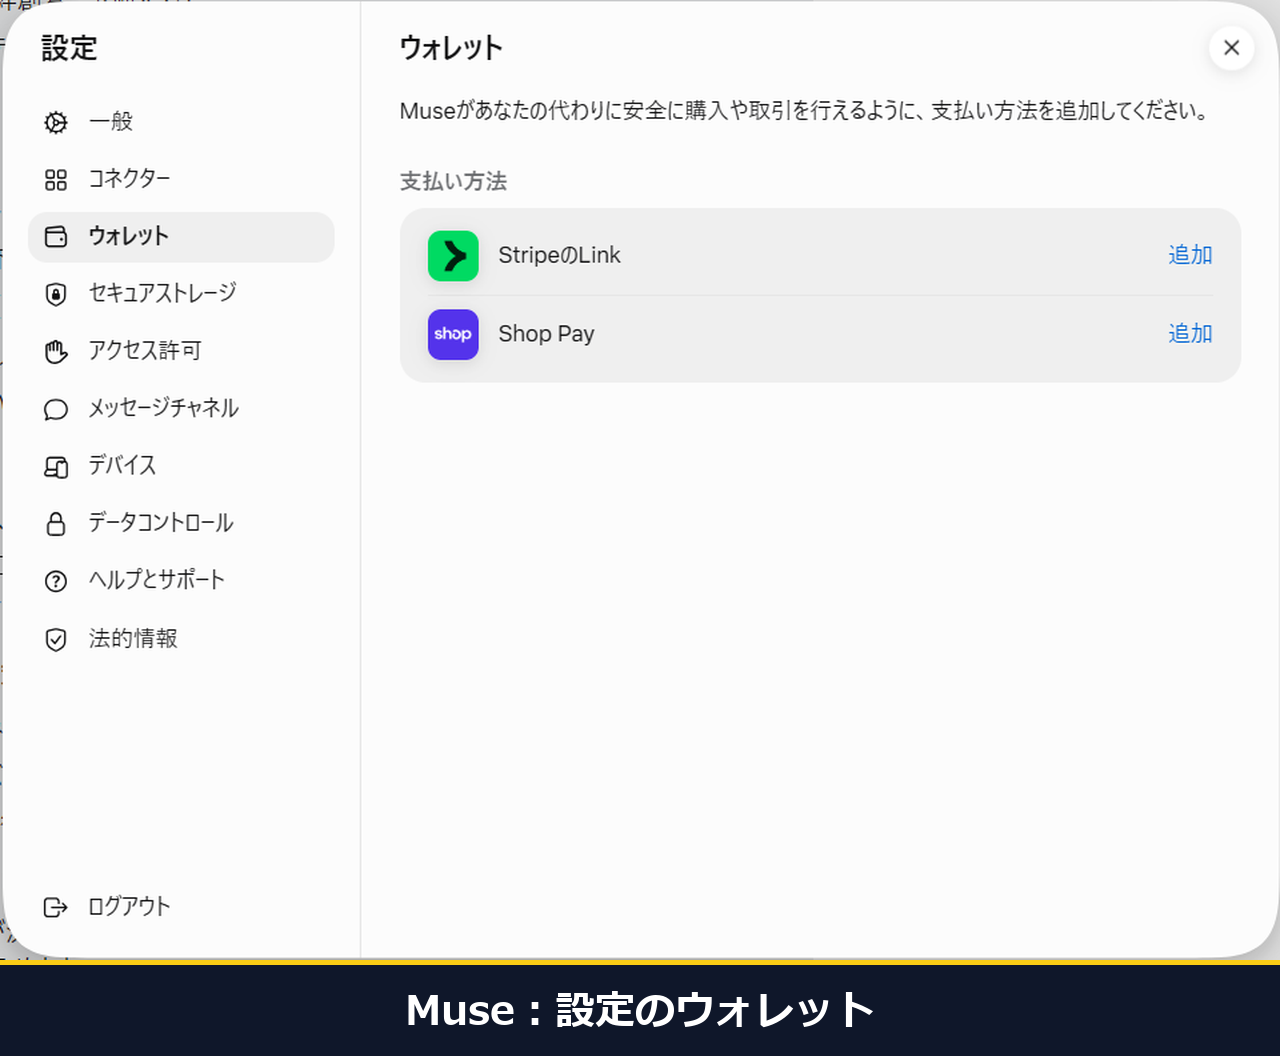Screen dimensions: 1280x1056
Task: Open データコントロール settings
Action: [181, 523]
